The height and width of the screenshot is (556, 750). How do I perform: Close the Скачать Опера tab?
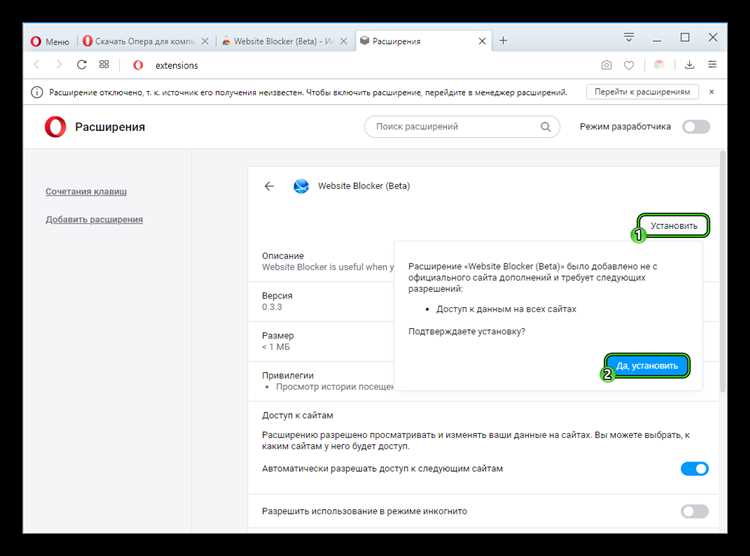(205, 42)
